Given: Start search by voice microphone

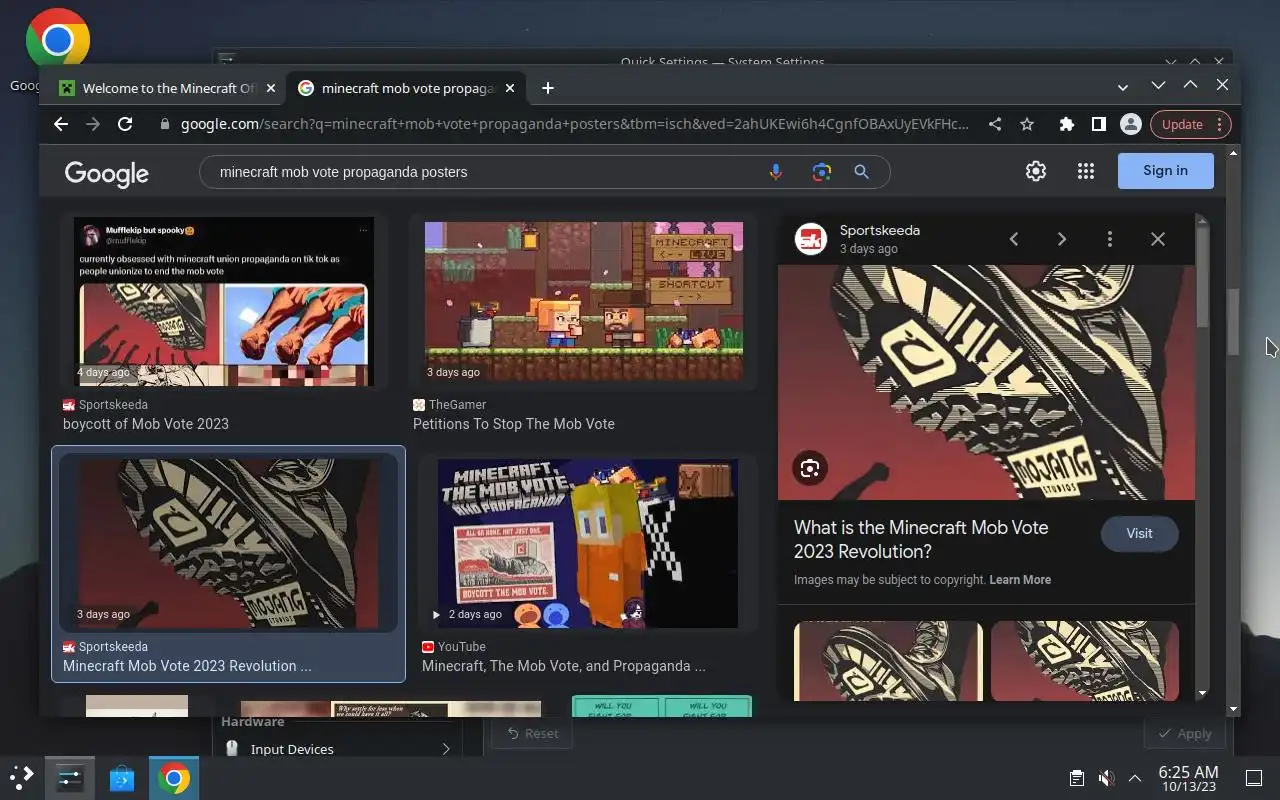Looking at the screenshot, I should [x=775, y=172].
